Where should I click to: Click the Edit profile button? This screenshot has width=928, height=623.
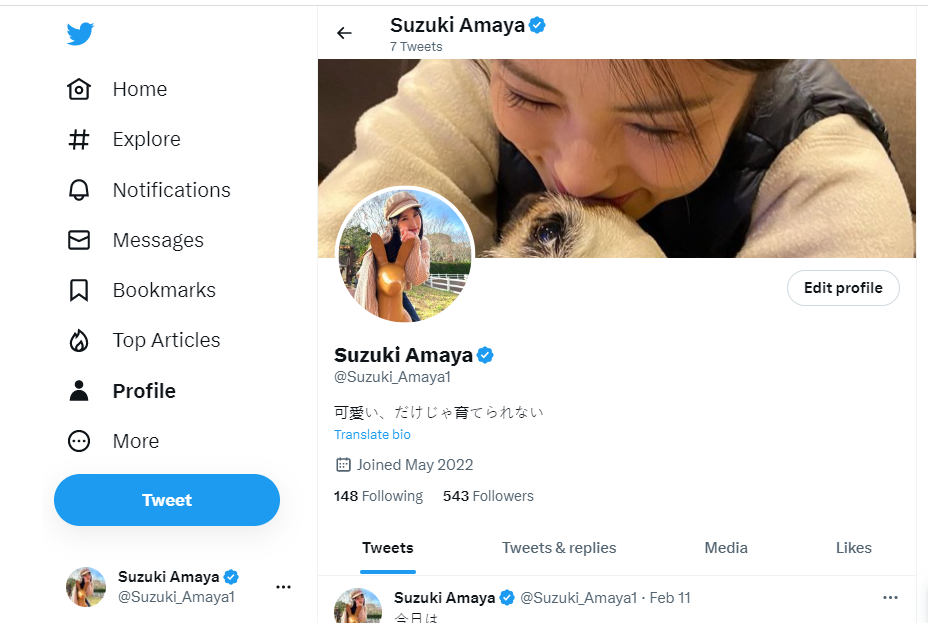coord(843,288)
